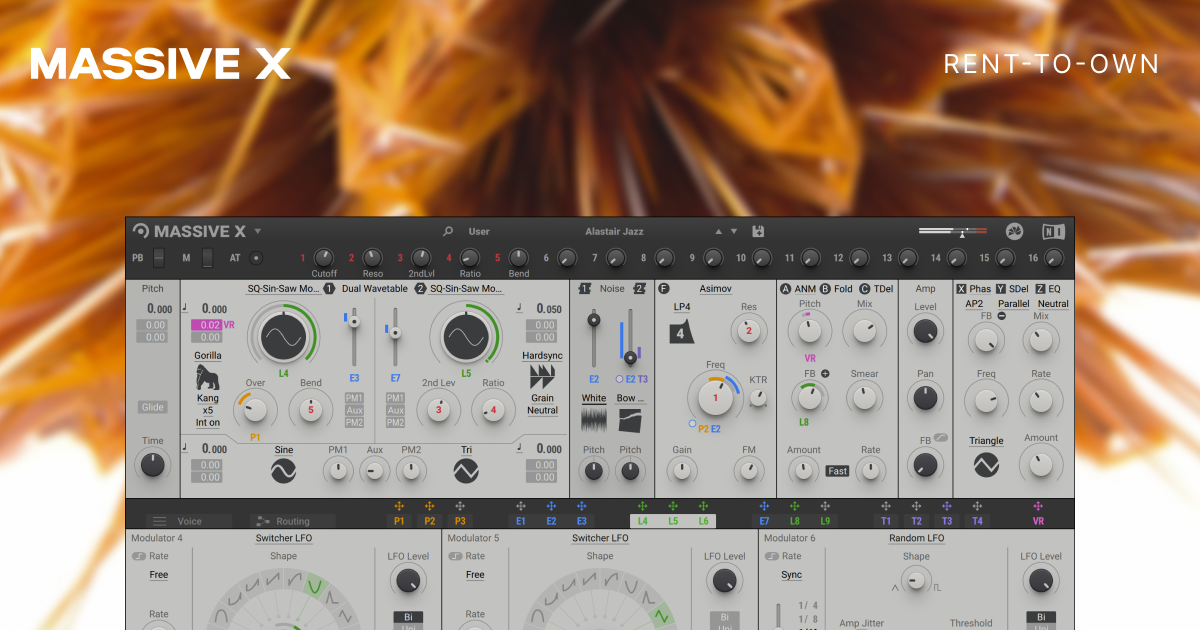1200x630 pixels.
Task: Click the Native Instruments NI logo
Action: click(1052, 231)
